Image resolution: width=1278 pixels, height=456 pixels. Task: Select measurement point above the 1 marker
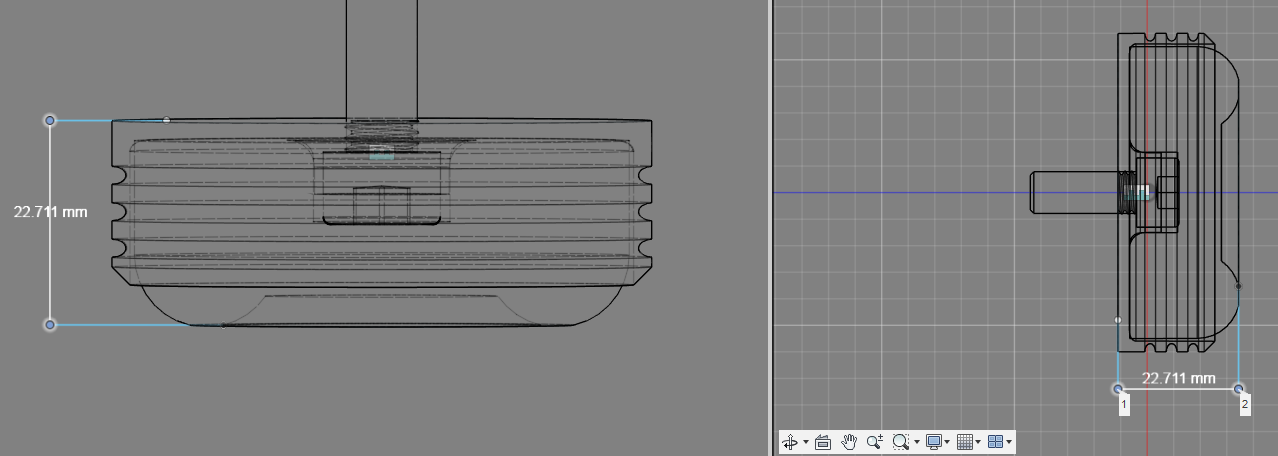click(x=1118, y=389)
